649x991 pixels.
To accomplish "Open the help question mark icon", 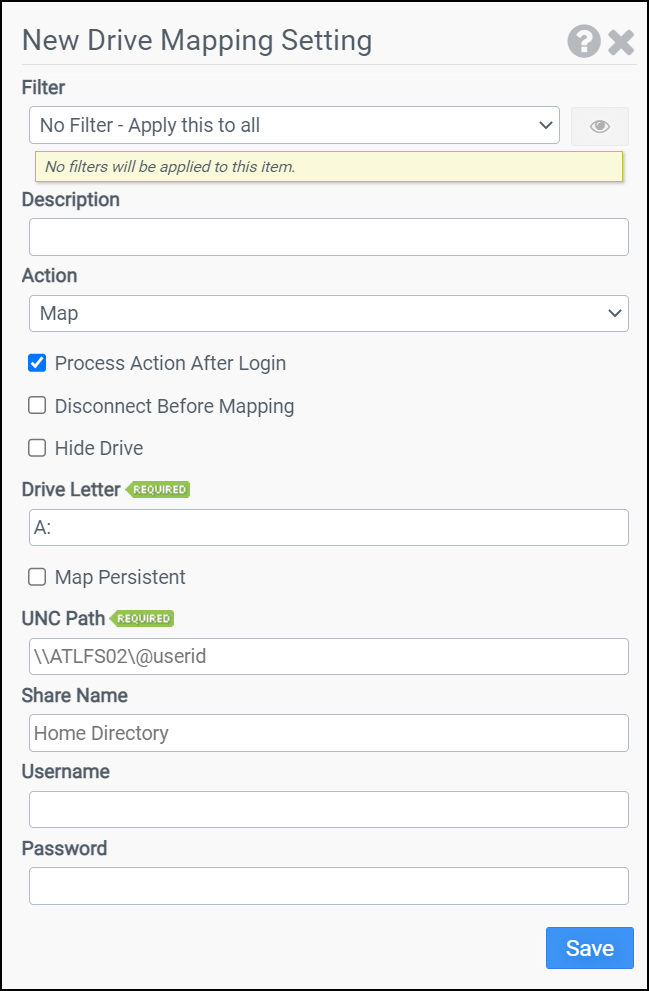I will point(584,41).
